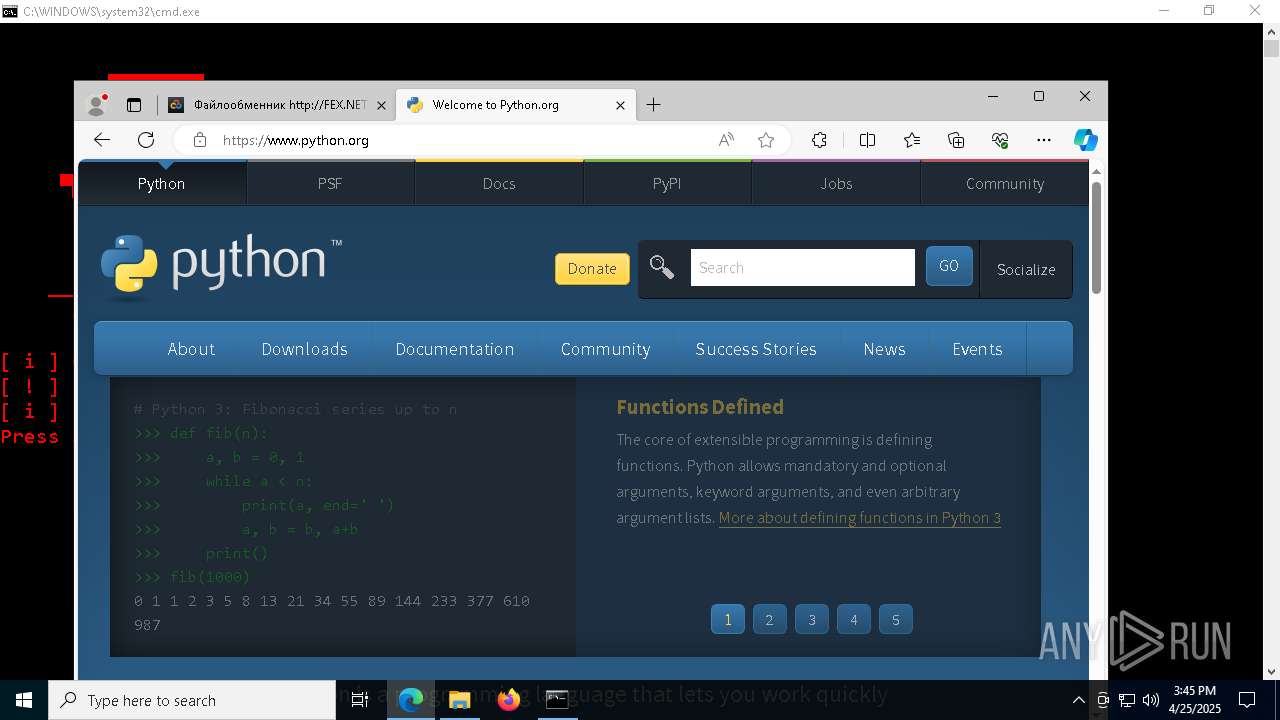Open the Windows Start button
The image size is (1280, 720).
[24, 700]
